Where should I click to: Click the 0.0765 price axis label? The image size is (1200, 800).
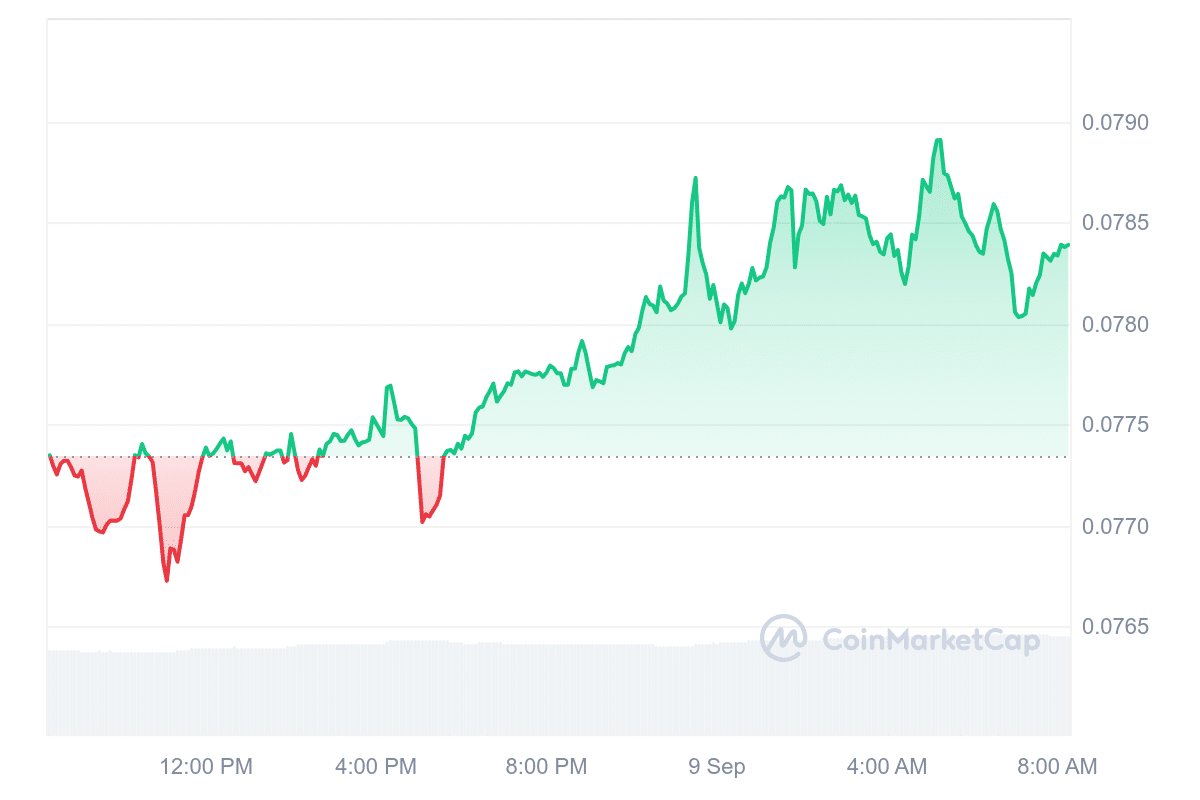coord(1115,627)
